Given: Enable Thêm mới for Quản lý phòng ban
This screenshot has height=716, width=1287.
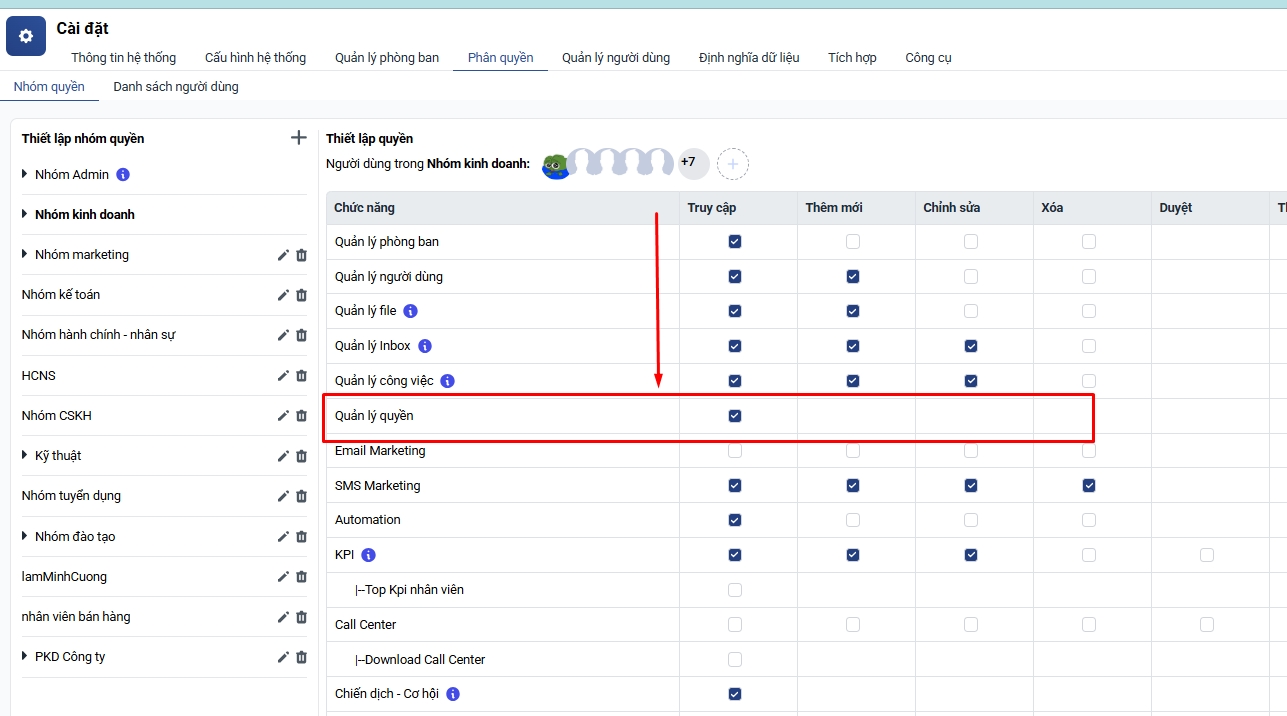Looking at the screenshot, I should pyautogui.click(x=853, y=242).
